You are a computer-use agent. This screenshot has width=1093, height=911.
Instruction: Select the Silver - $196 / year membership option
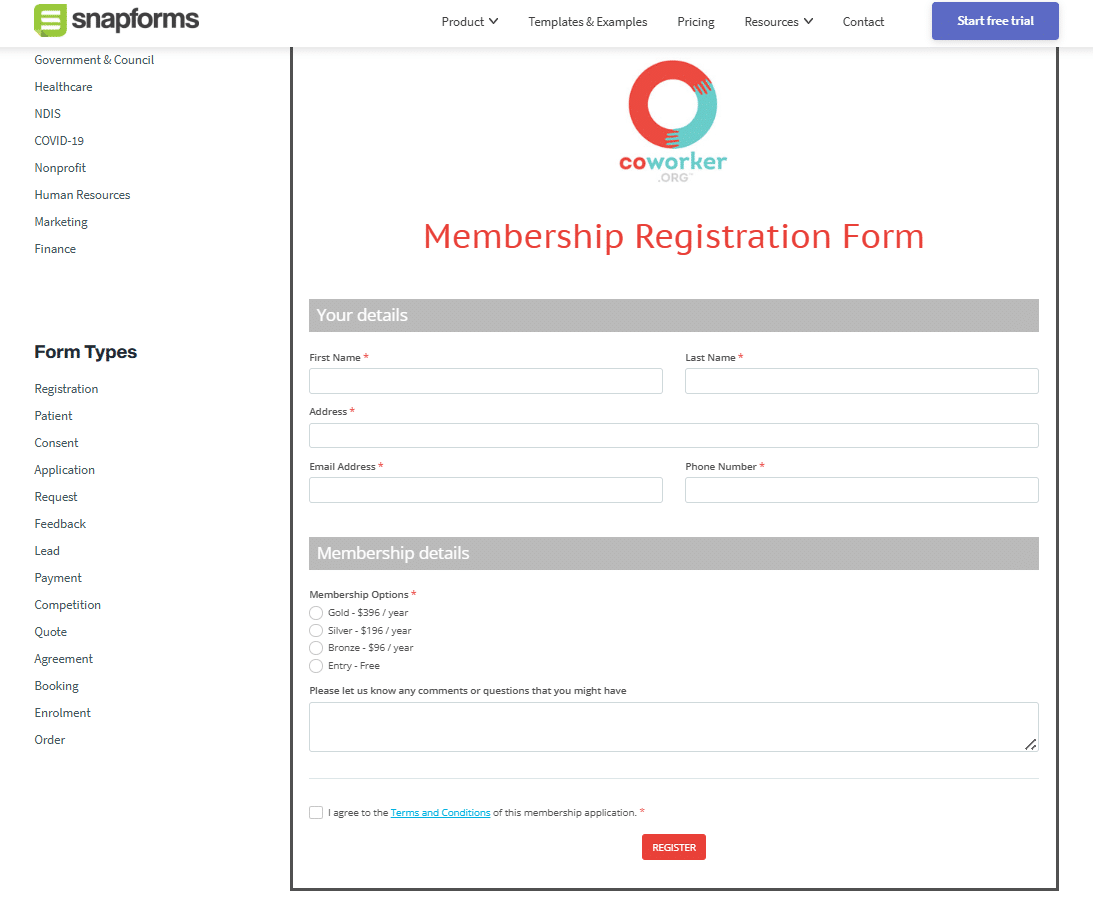315,630
